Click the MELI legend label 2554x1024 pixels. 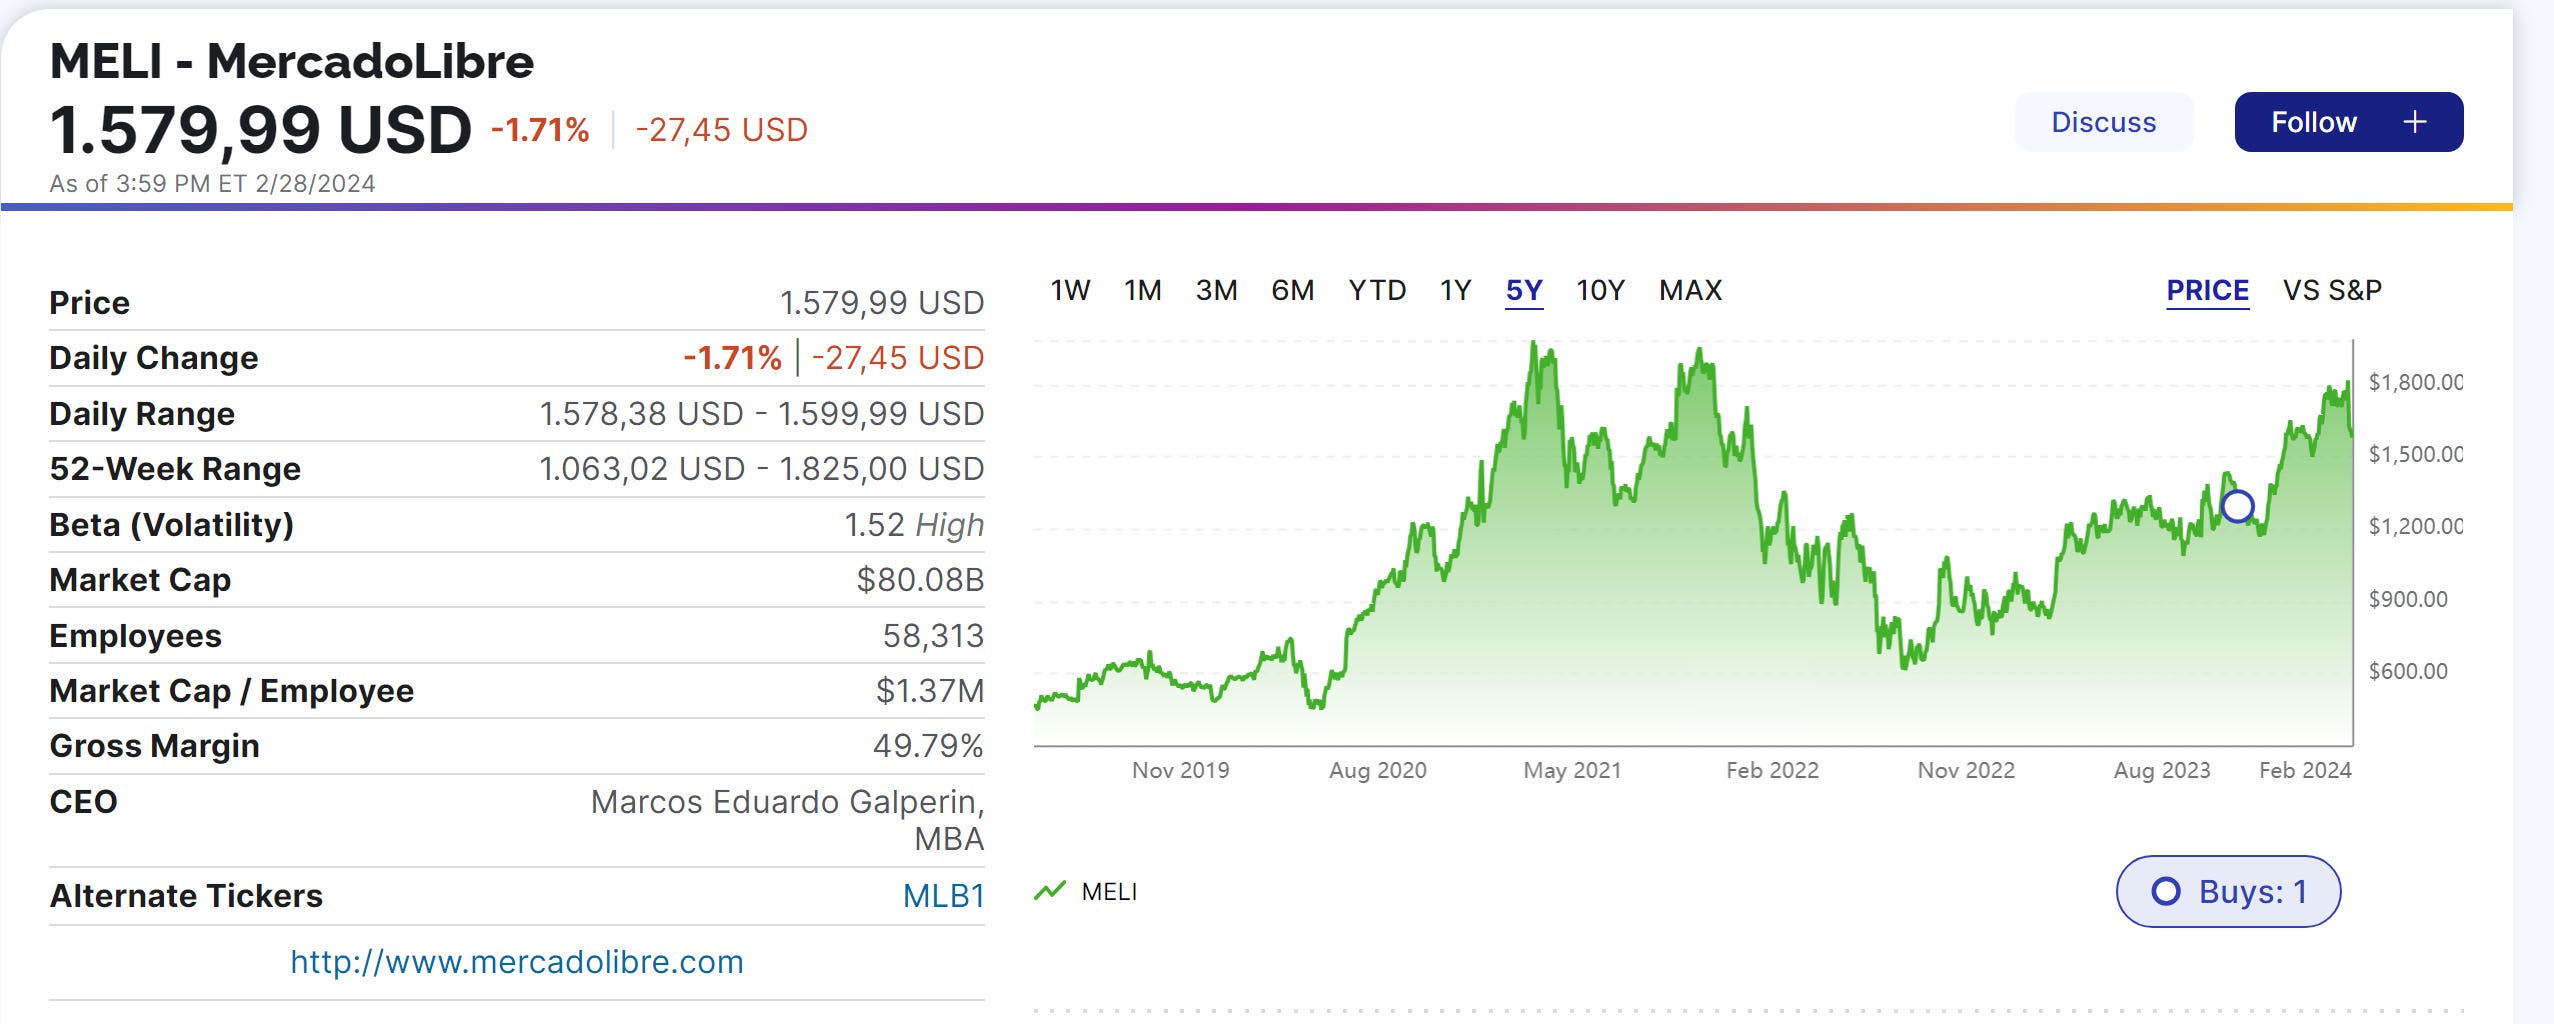1109,891
